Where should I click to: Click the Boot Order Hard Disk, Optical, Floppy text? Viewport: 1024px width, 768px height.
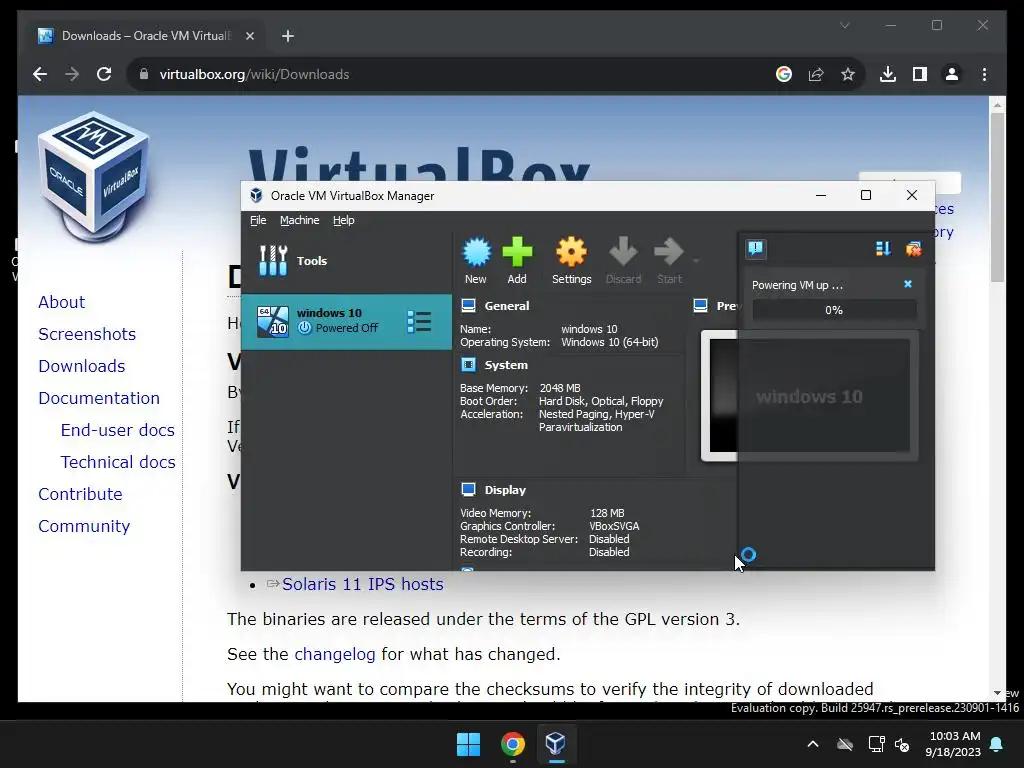pos(601,401)
